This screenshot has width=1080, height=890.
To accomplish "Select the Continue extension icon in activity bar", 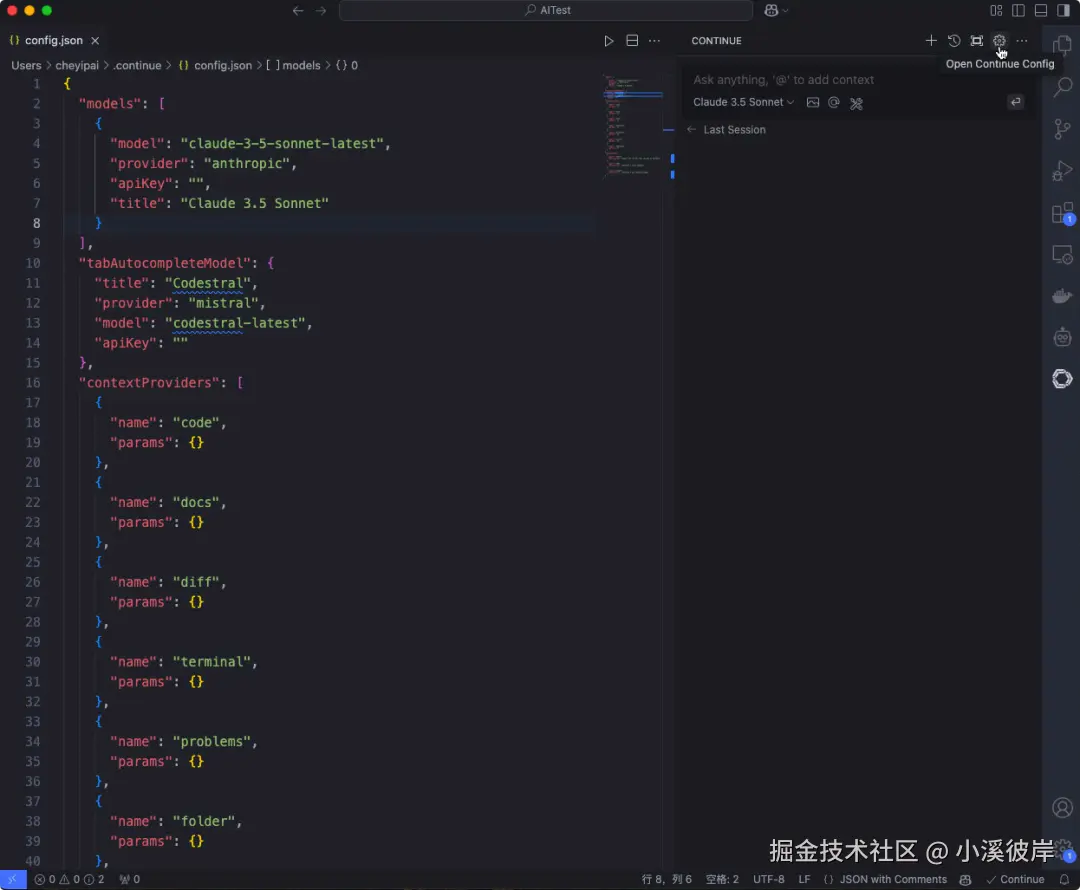I will click(1062, 378).
